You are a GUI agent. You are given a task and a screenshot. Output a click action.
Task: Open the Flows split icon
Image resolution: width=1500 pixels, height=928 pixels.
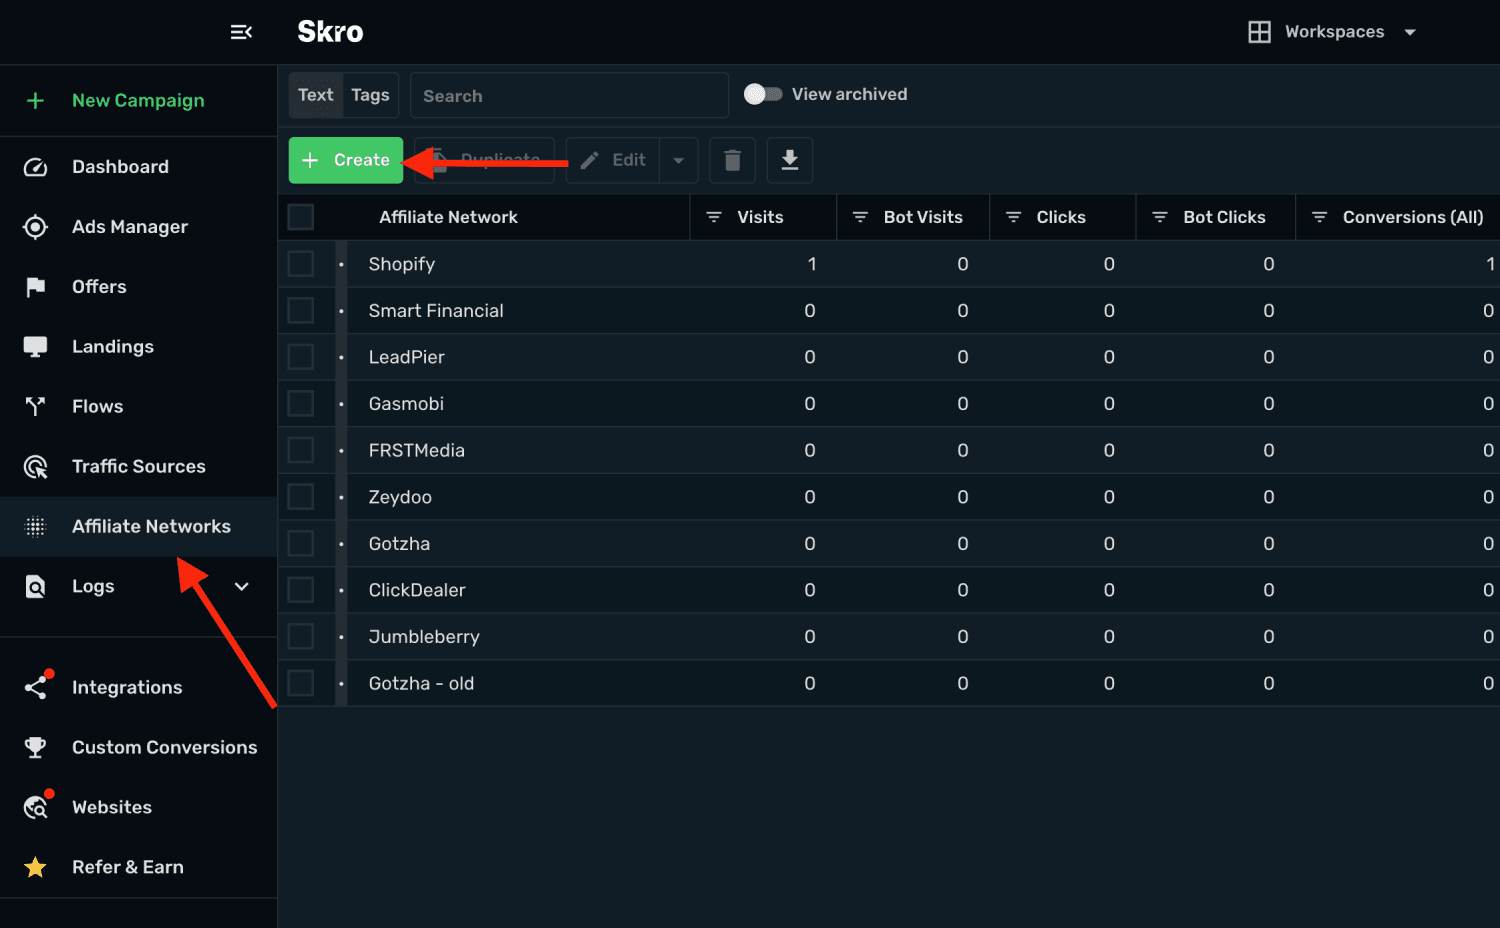point(35,406)
